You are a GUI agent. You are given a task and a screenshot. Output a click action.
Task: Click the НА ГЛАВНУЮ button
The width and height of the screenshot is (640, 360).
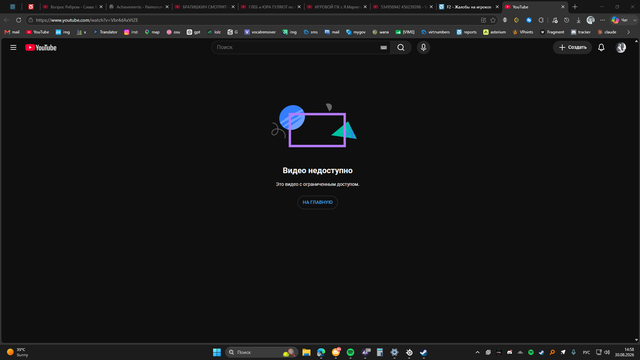tap(318, 202)
